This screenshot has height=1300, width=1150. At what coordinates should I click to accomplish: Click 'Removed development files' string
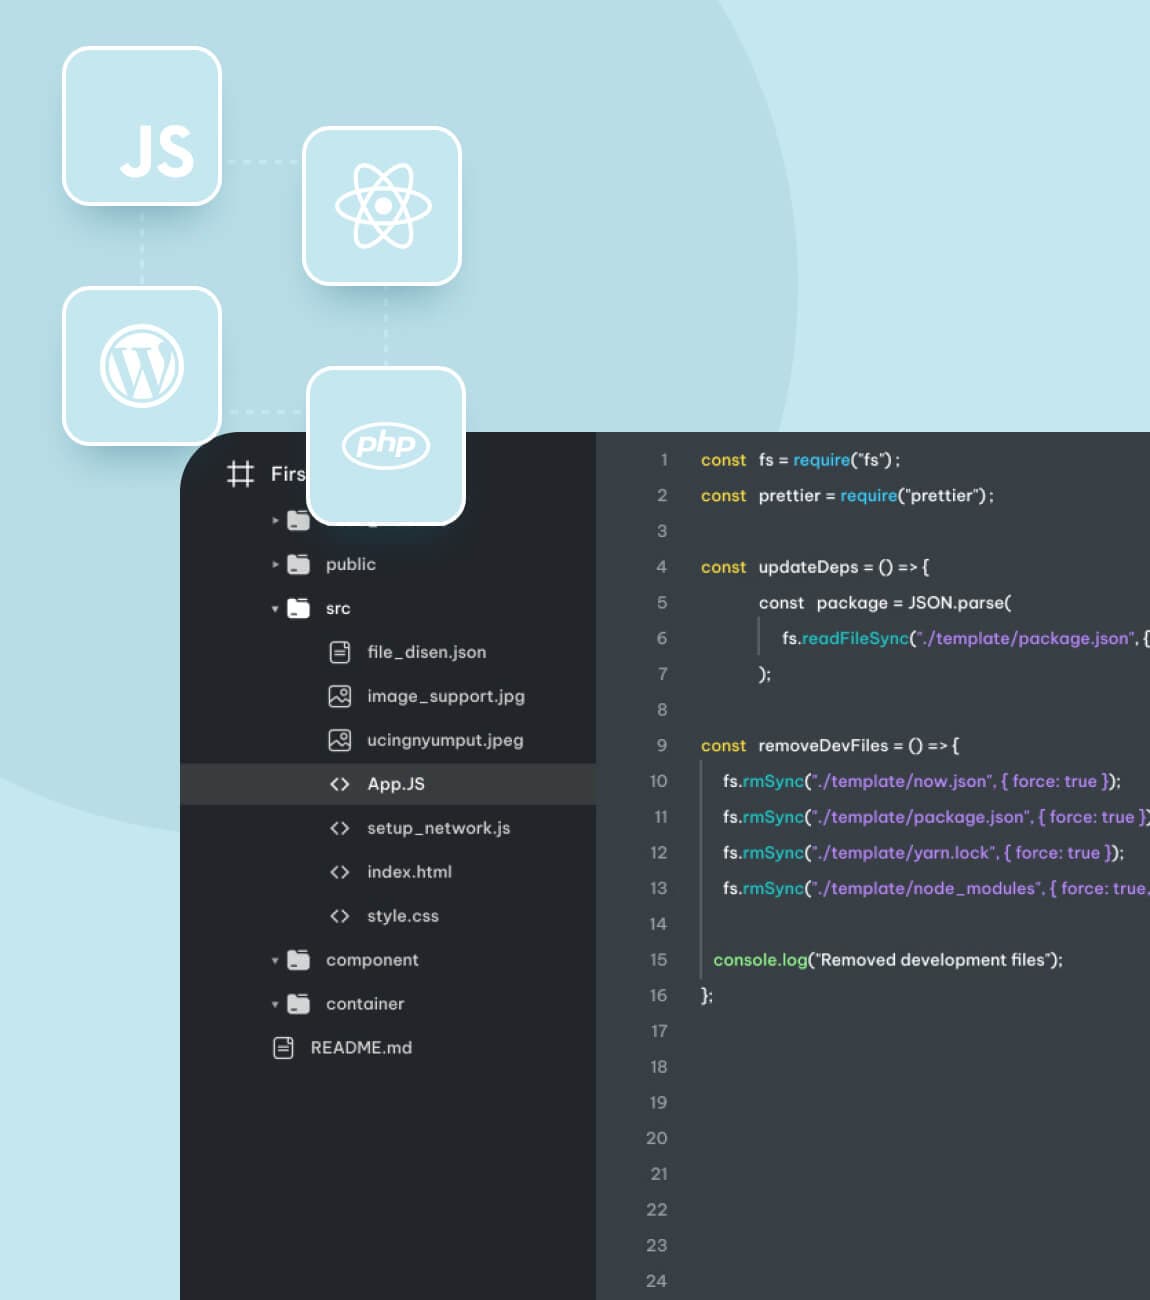tap(932, 960)
